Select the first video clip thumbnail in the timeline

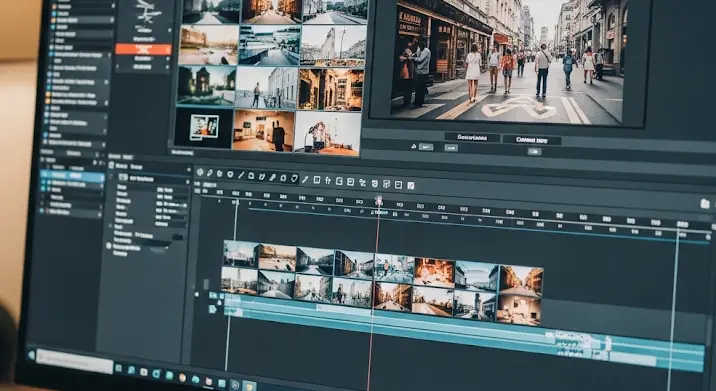tap(241, 254)
